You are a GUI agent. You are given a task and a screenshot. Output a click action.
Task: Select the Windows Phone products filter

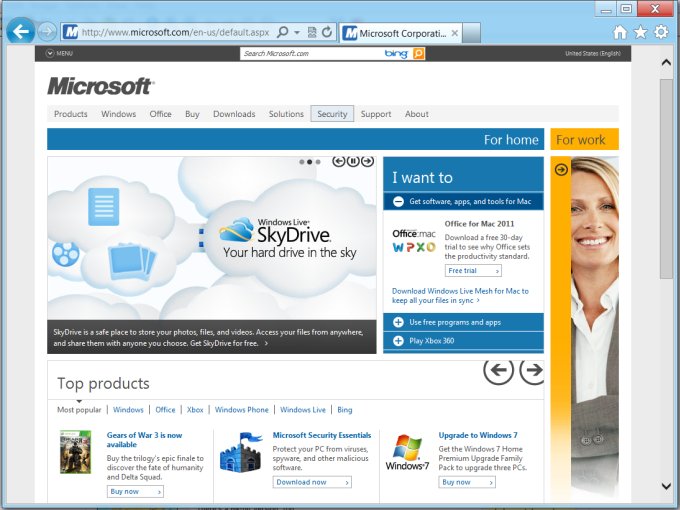coord(242,410)
